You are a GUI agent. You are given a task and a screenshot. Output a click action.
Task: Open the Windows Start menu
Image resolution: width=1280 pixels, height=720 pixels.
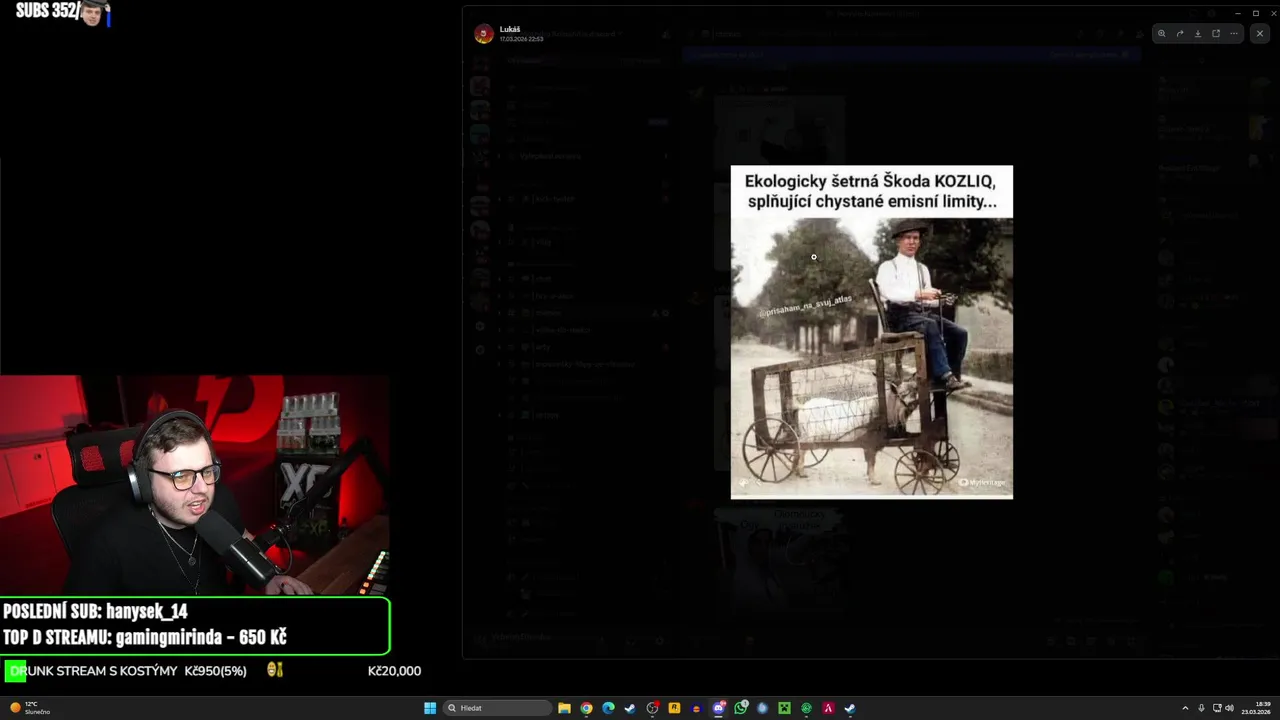pos(430,708)
